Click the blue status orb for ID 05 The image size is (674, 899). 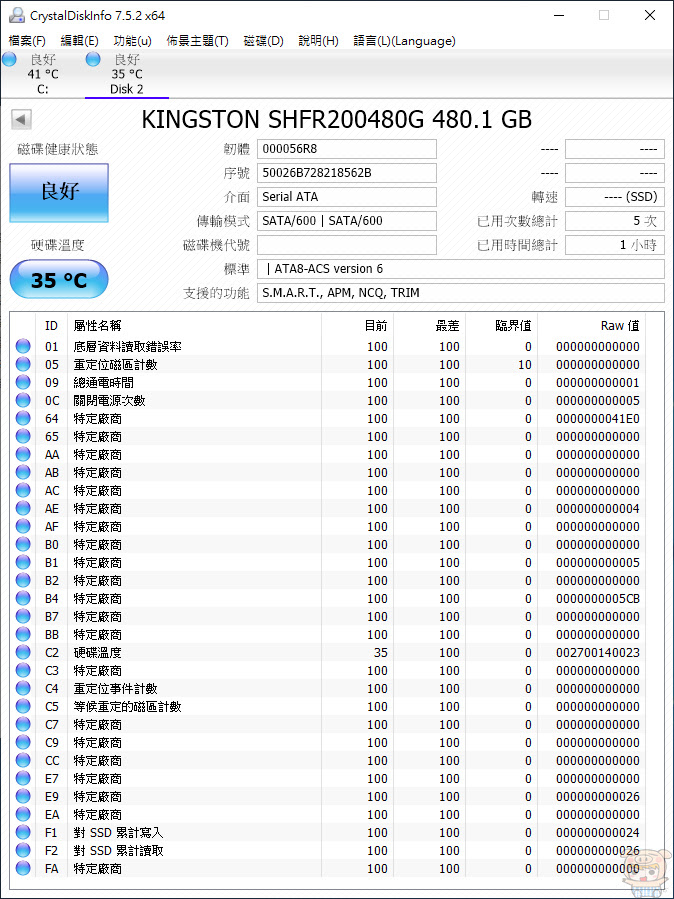tap(23, 364)
